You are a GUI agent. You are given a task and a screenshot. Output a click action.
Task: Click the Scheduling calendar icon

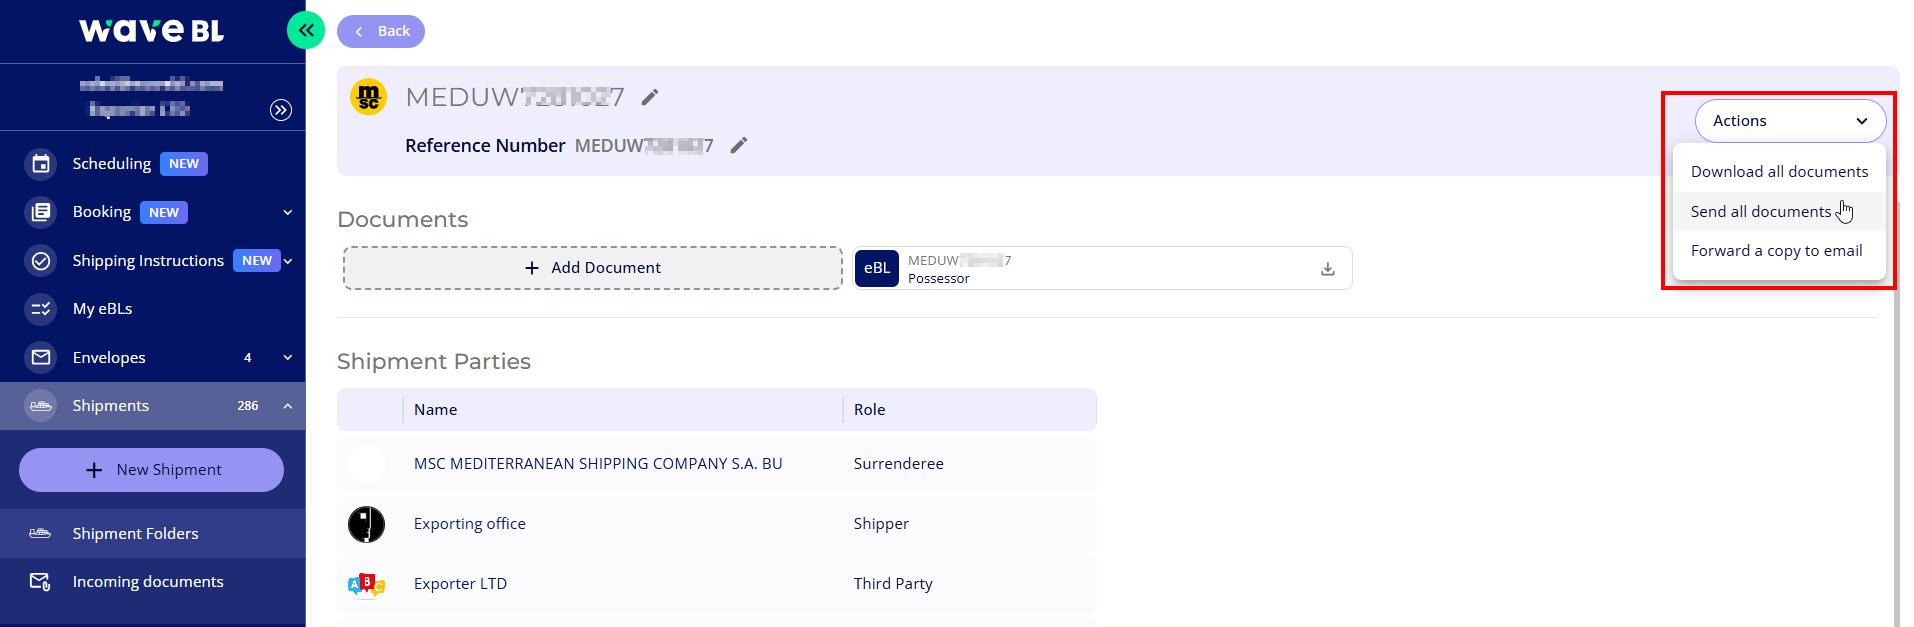click(x=41, y=163)
